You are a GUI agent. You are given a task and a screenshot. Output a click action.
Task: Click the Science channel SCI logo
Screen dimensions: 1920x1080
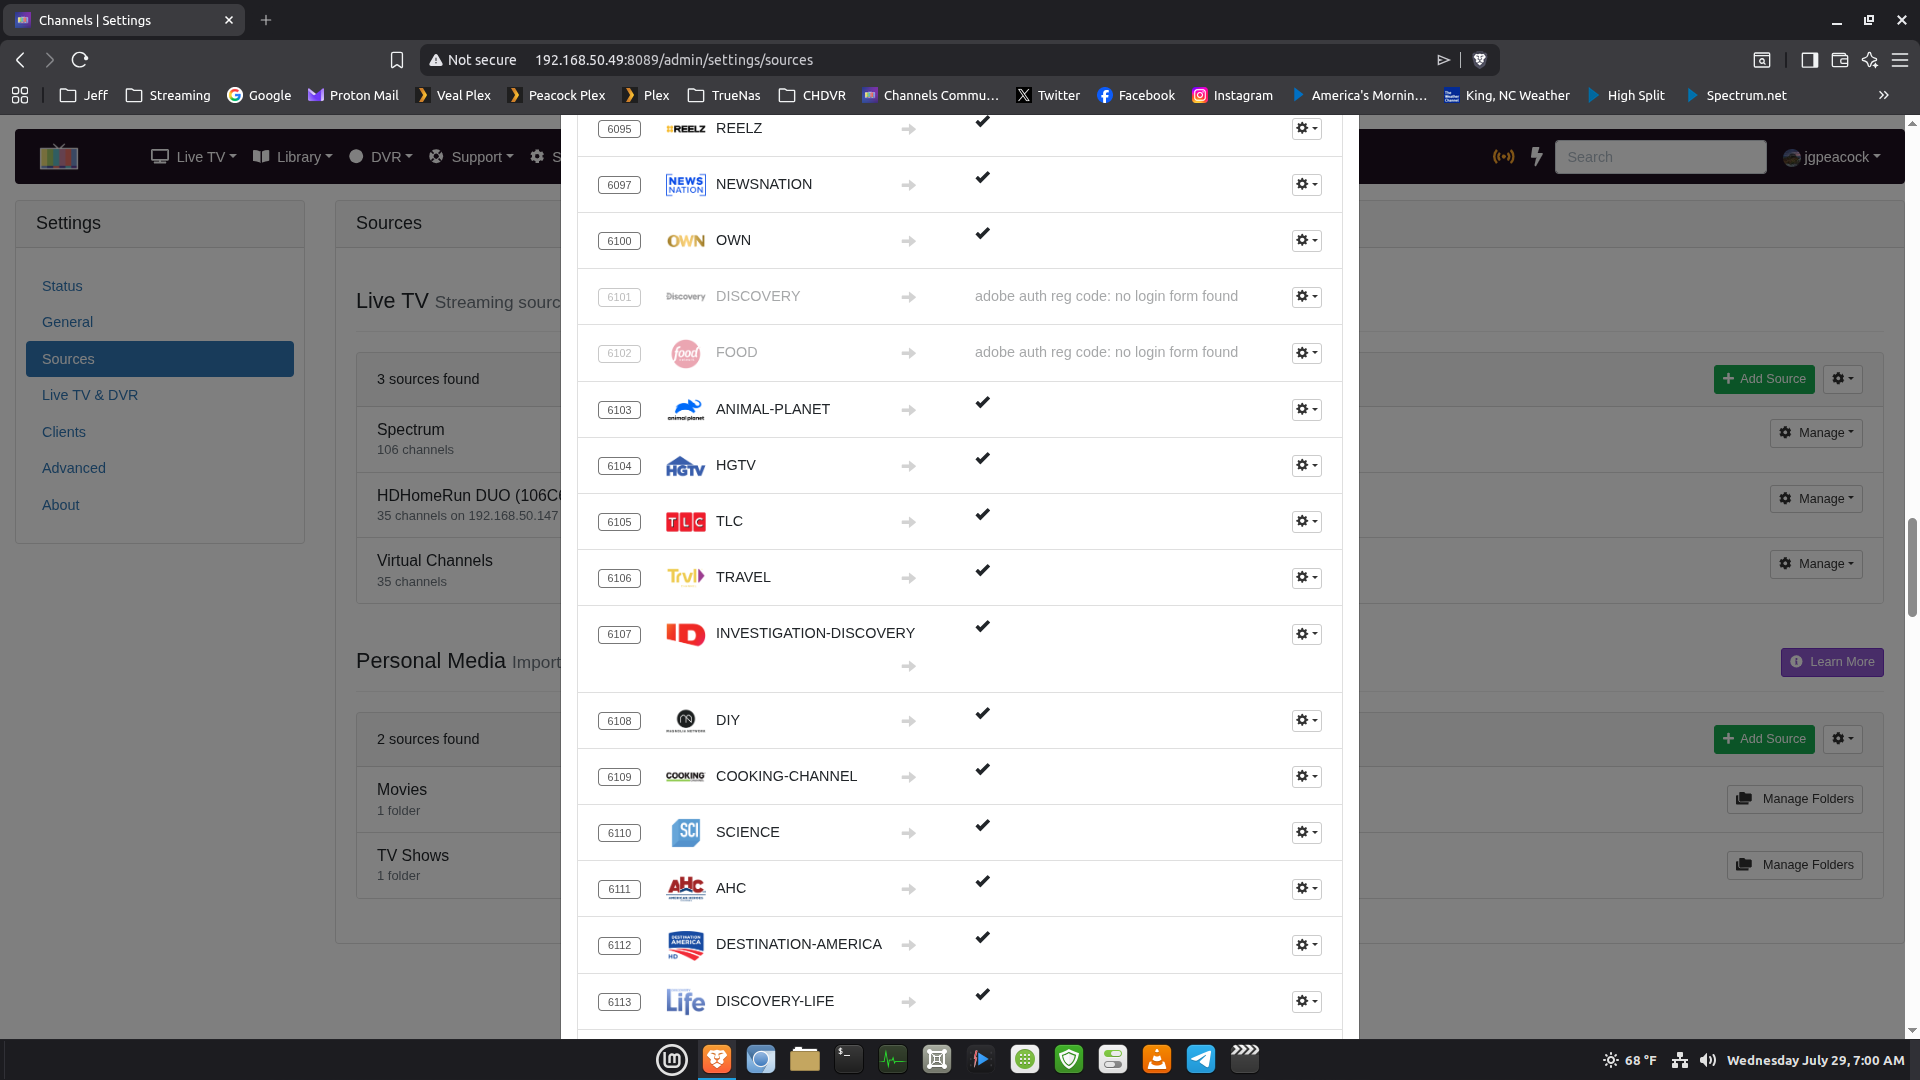point(686,832)
